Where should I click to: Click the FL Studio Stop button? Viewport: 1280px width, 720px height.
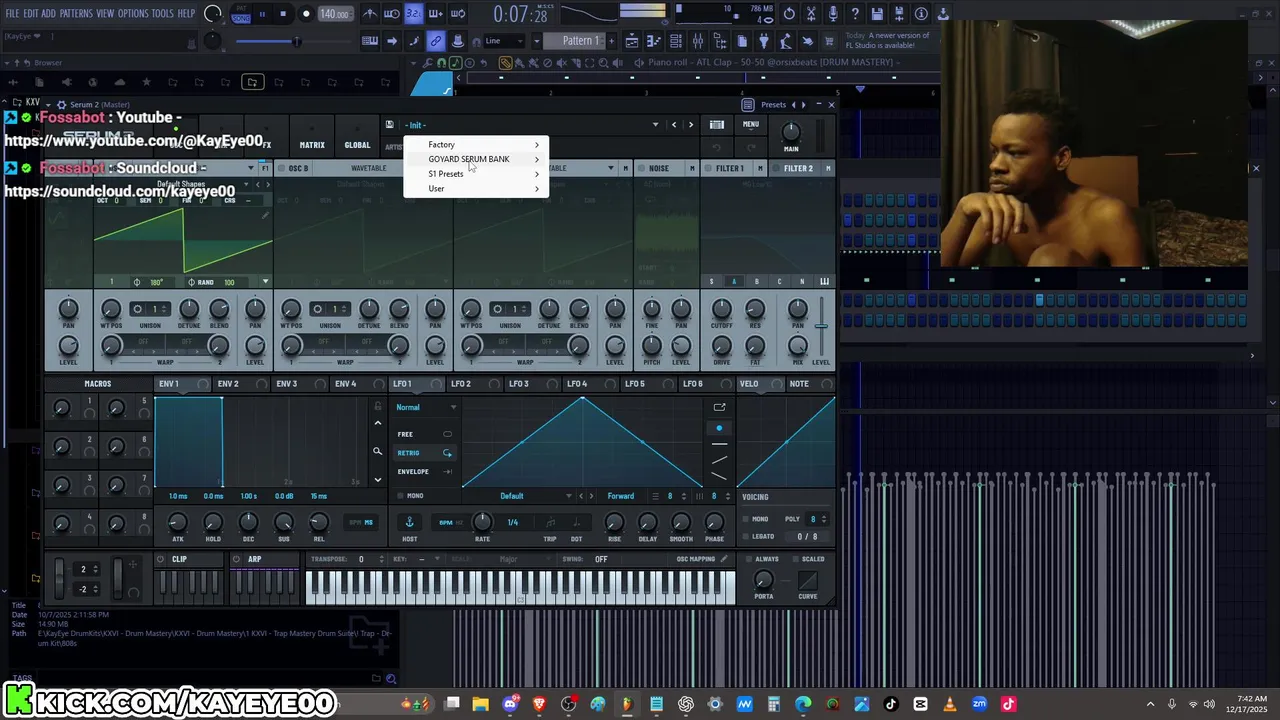[283, 14]
